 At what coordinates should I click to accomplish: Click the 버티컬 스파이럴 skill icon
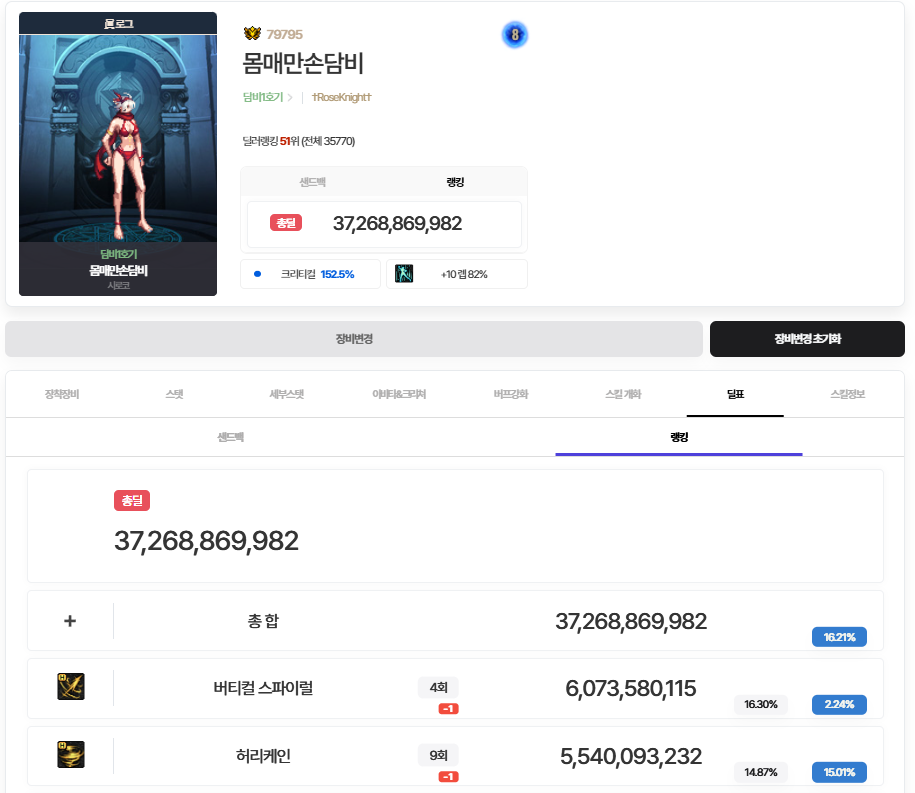point(71,687)
